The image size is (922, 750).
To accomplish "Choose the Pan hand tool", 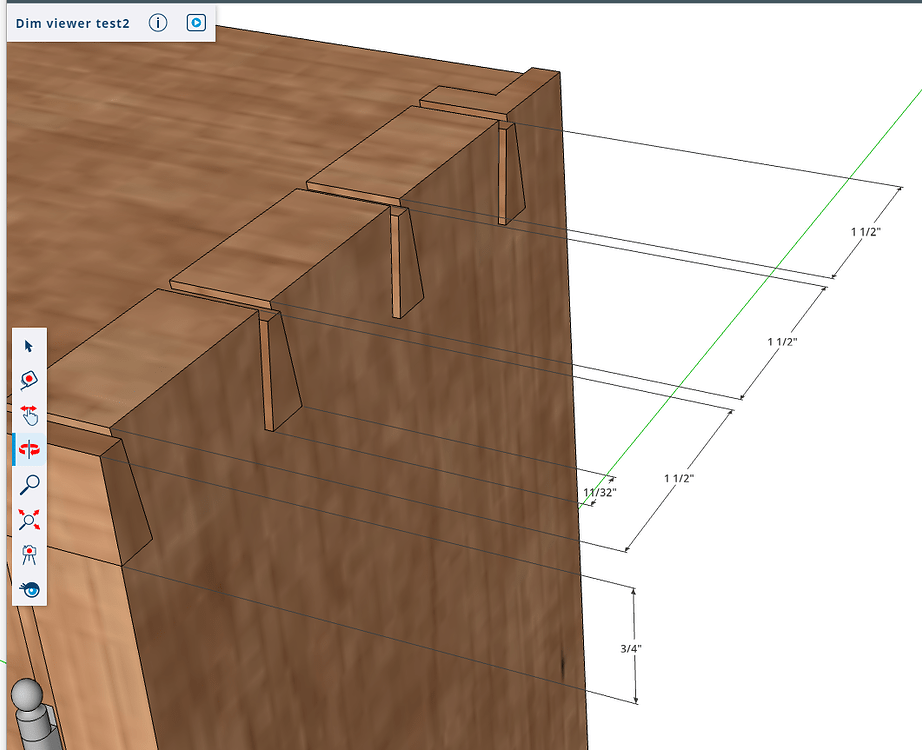I will point(28,414).
